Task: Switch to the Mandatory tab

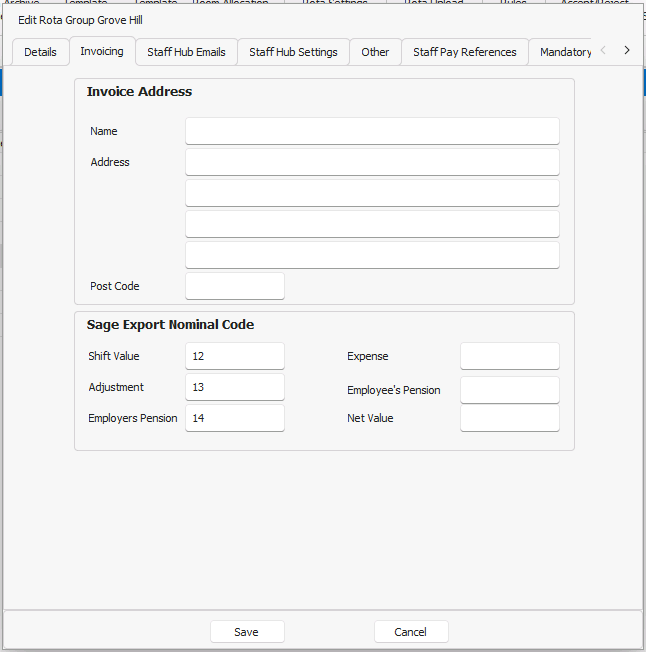Action: (564, 52)
